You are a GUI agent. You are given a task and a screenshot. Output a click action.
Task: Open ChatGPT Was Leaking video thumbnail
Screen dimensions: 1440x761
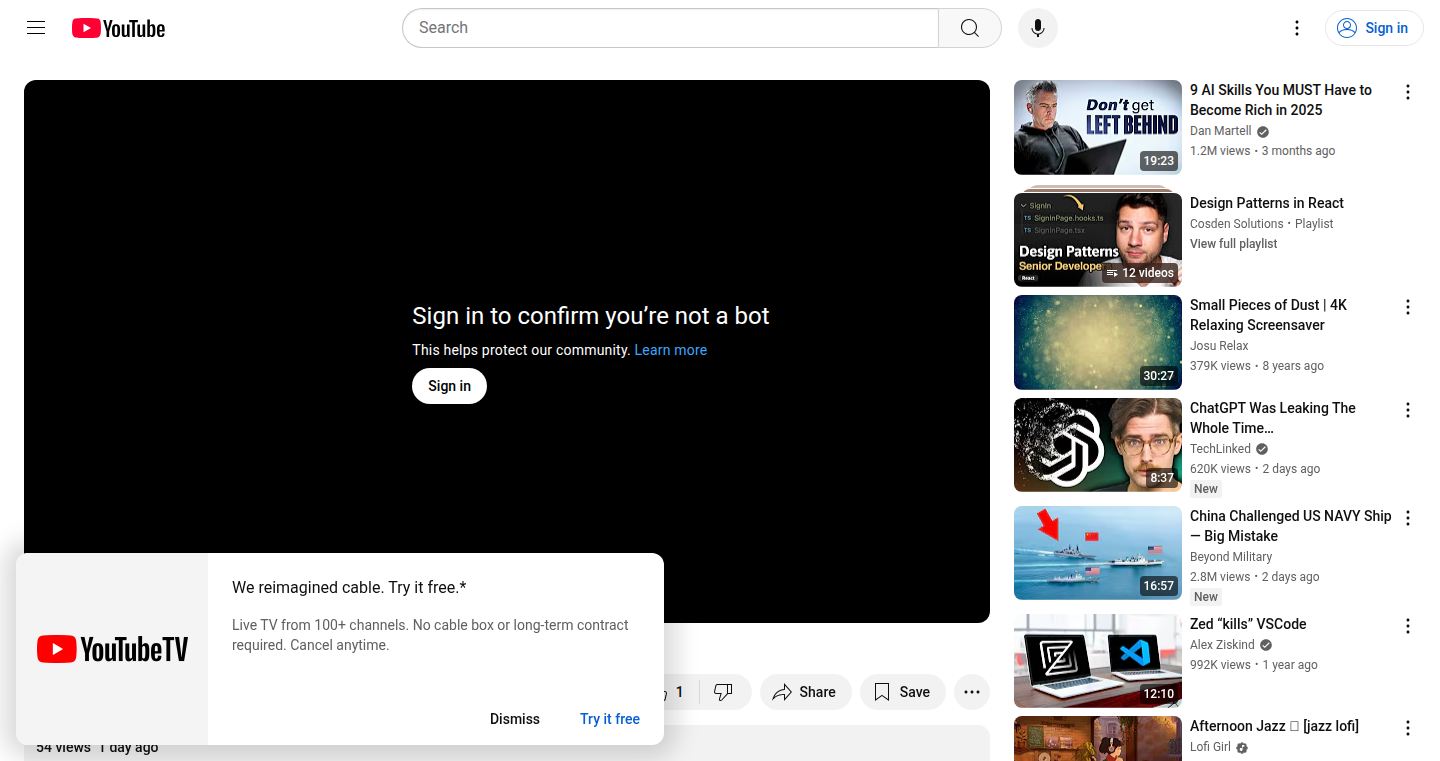1098,445
